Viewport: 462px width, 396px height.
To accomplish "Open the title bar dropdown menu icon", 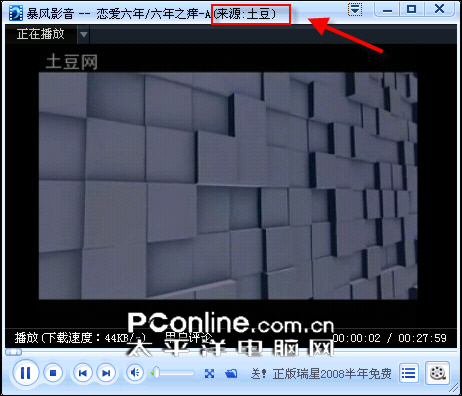I will (355, 10).
